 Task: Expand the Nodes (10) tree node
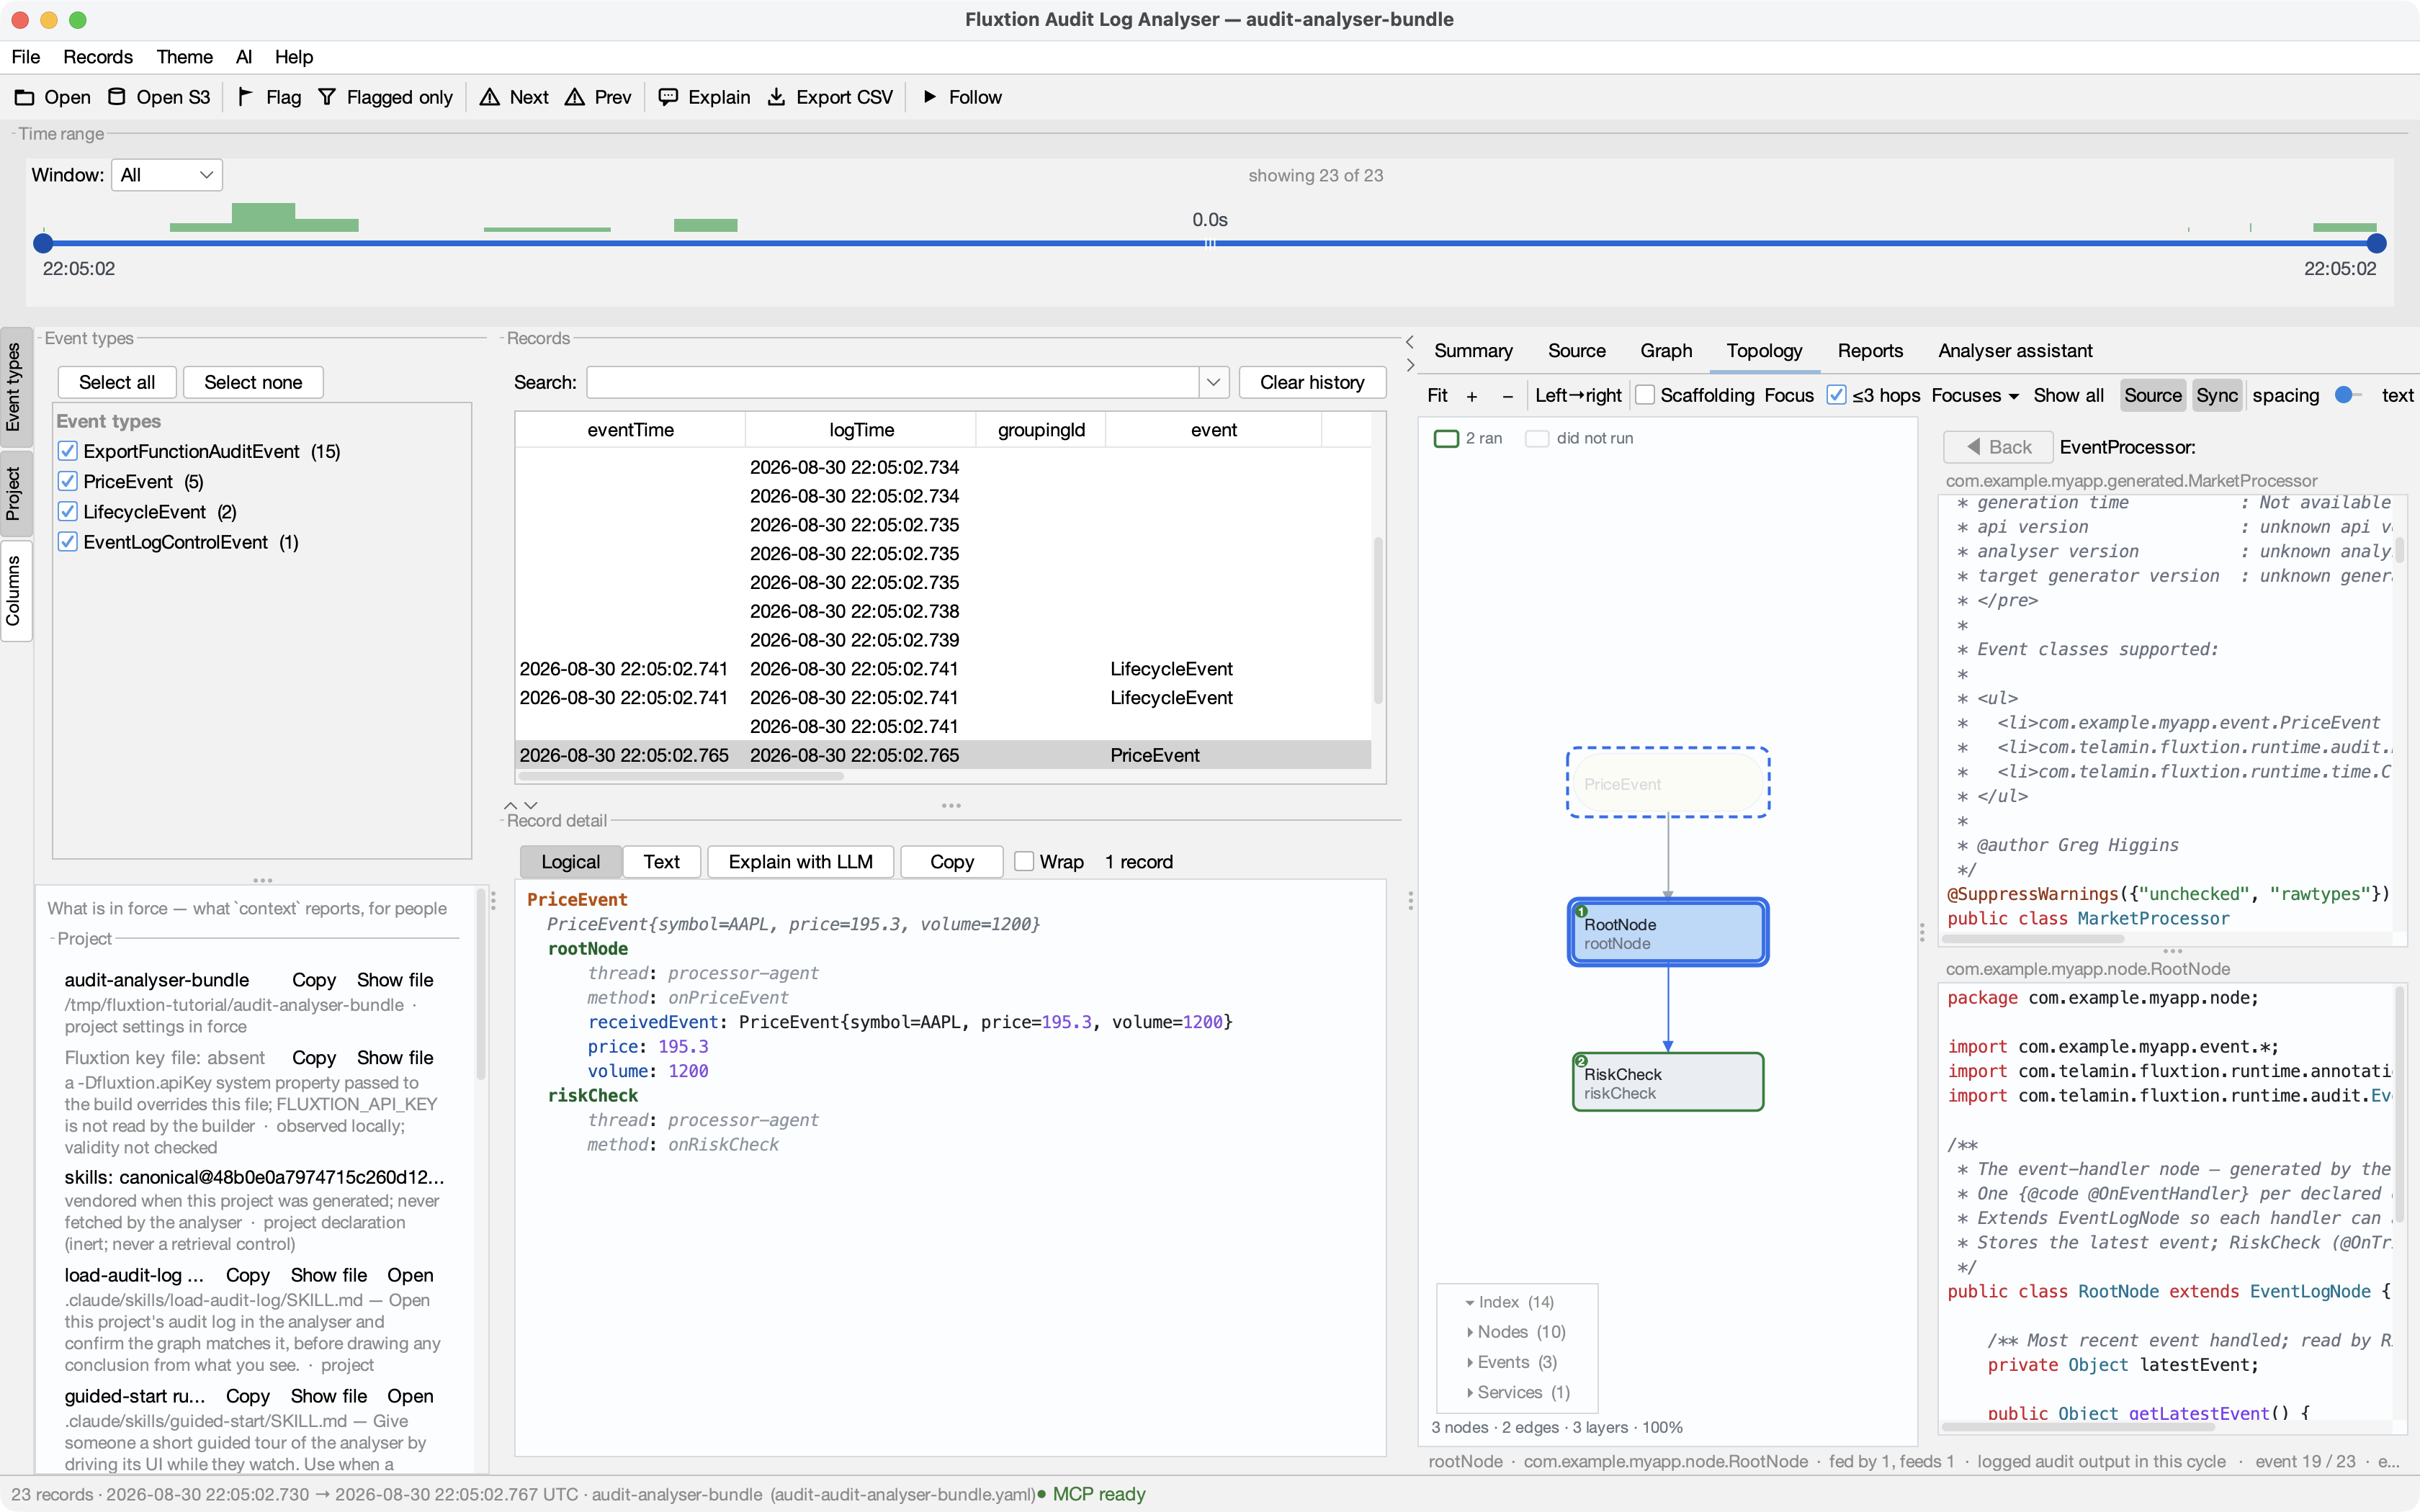click(1470, 1332)
